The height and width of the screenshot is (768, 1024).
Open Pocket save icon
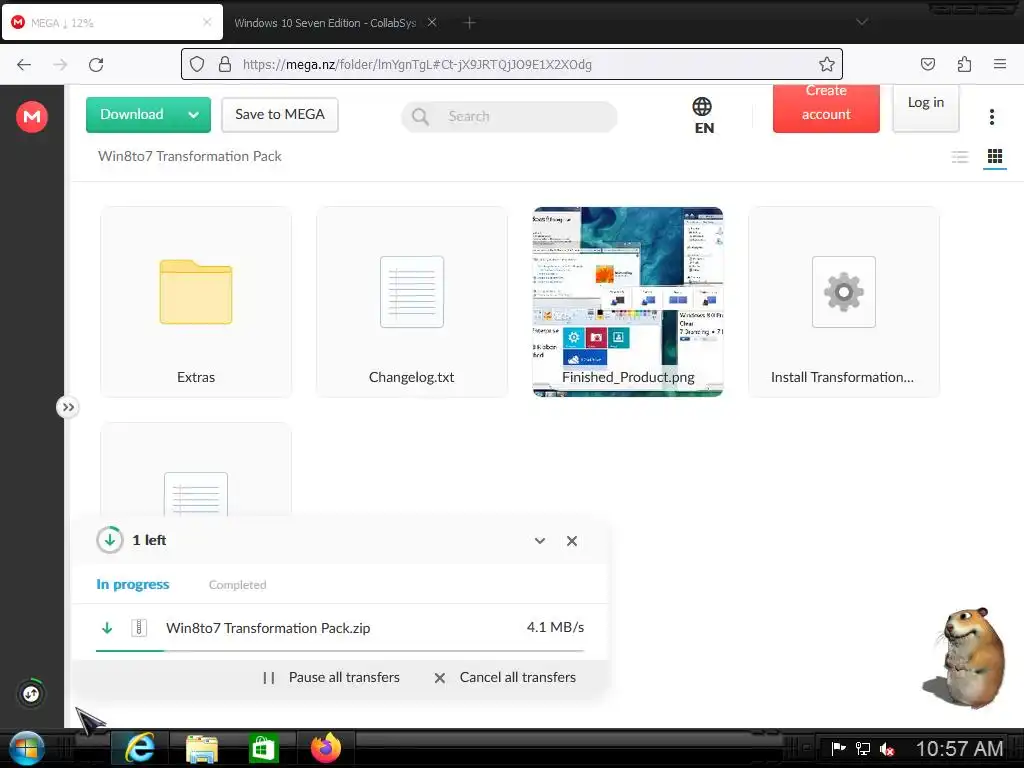click(x=927, y=64)
